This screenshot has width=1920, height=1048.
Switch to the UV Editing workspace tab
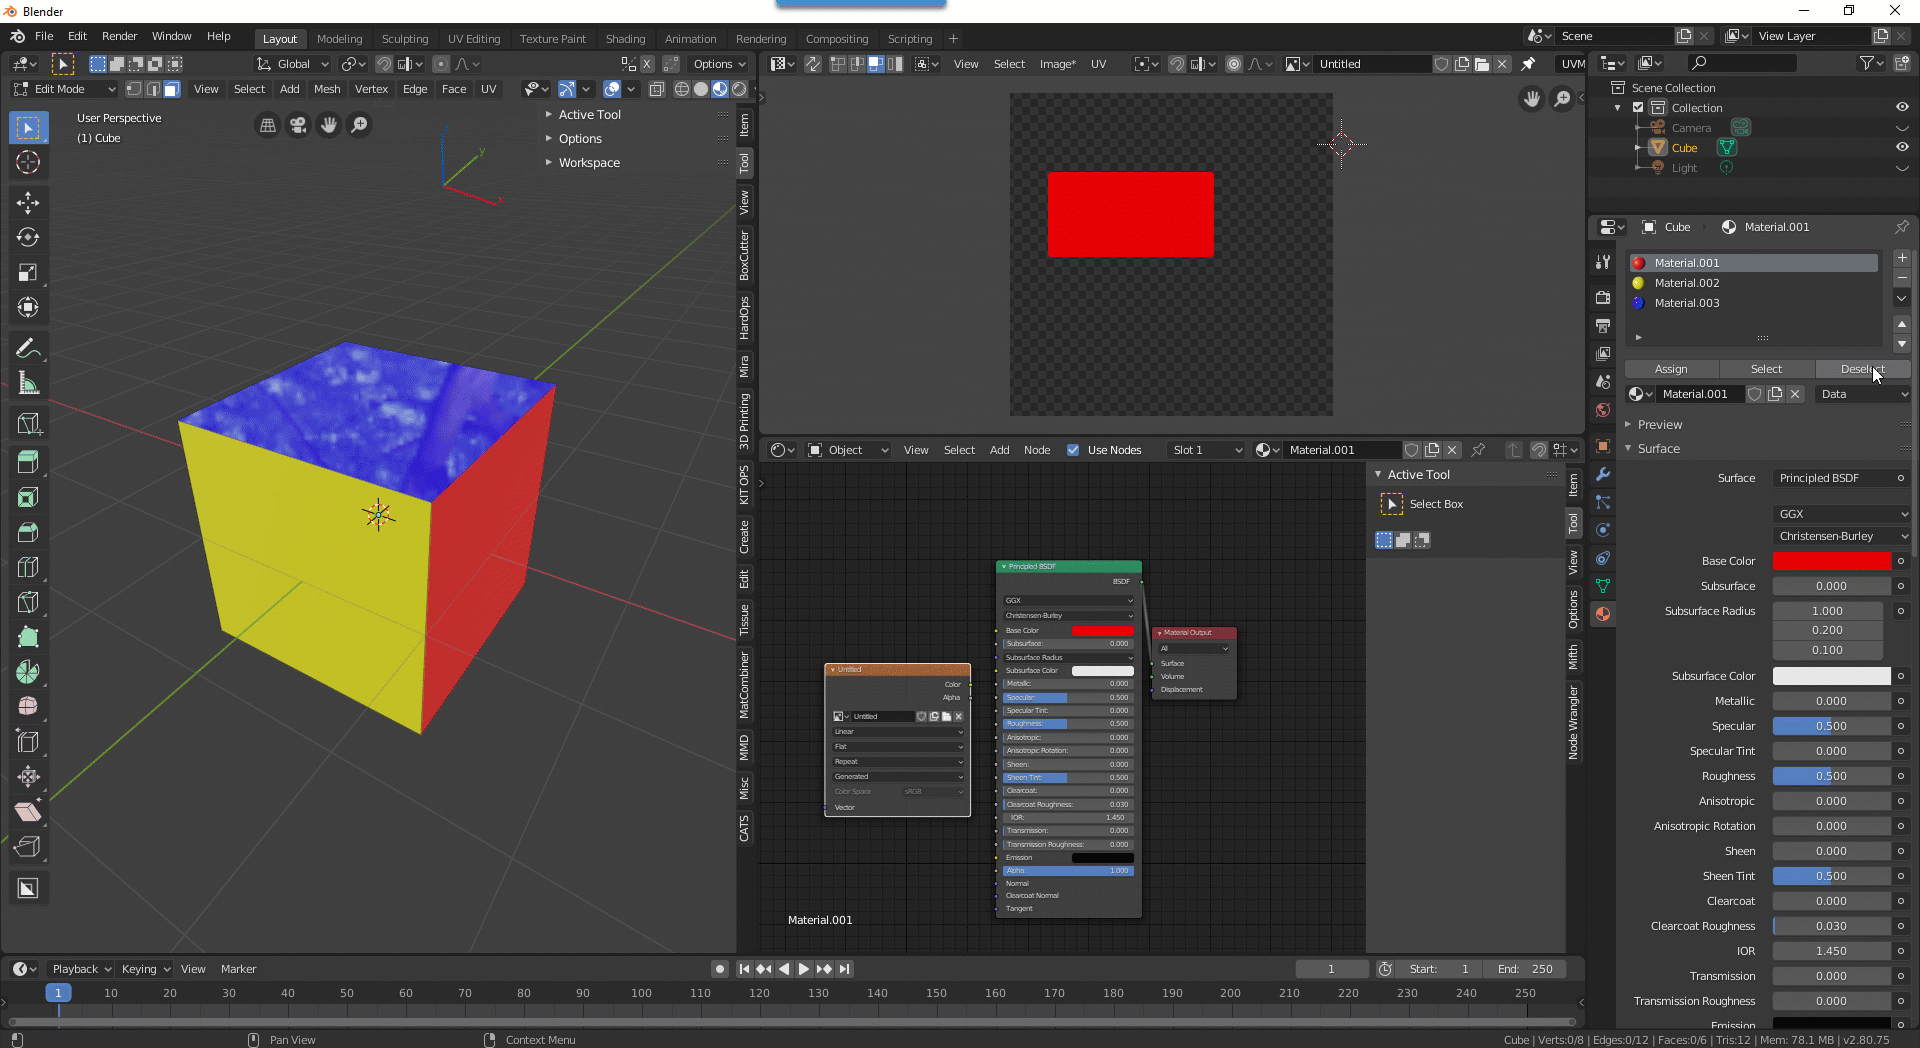pyautogui.click(x=474, y=39)
